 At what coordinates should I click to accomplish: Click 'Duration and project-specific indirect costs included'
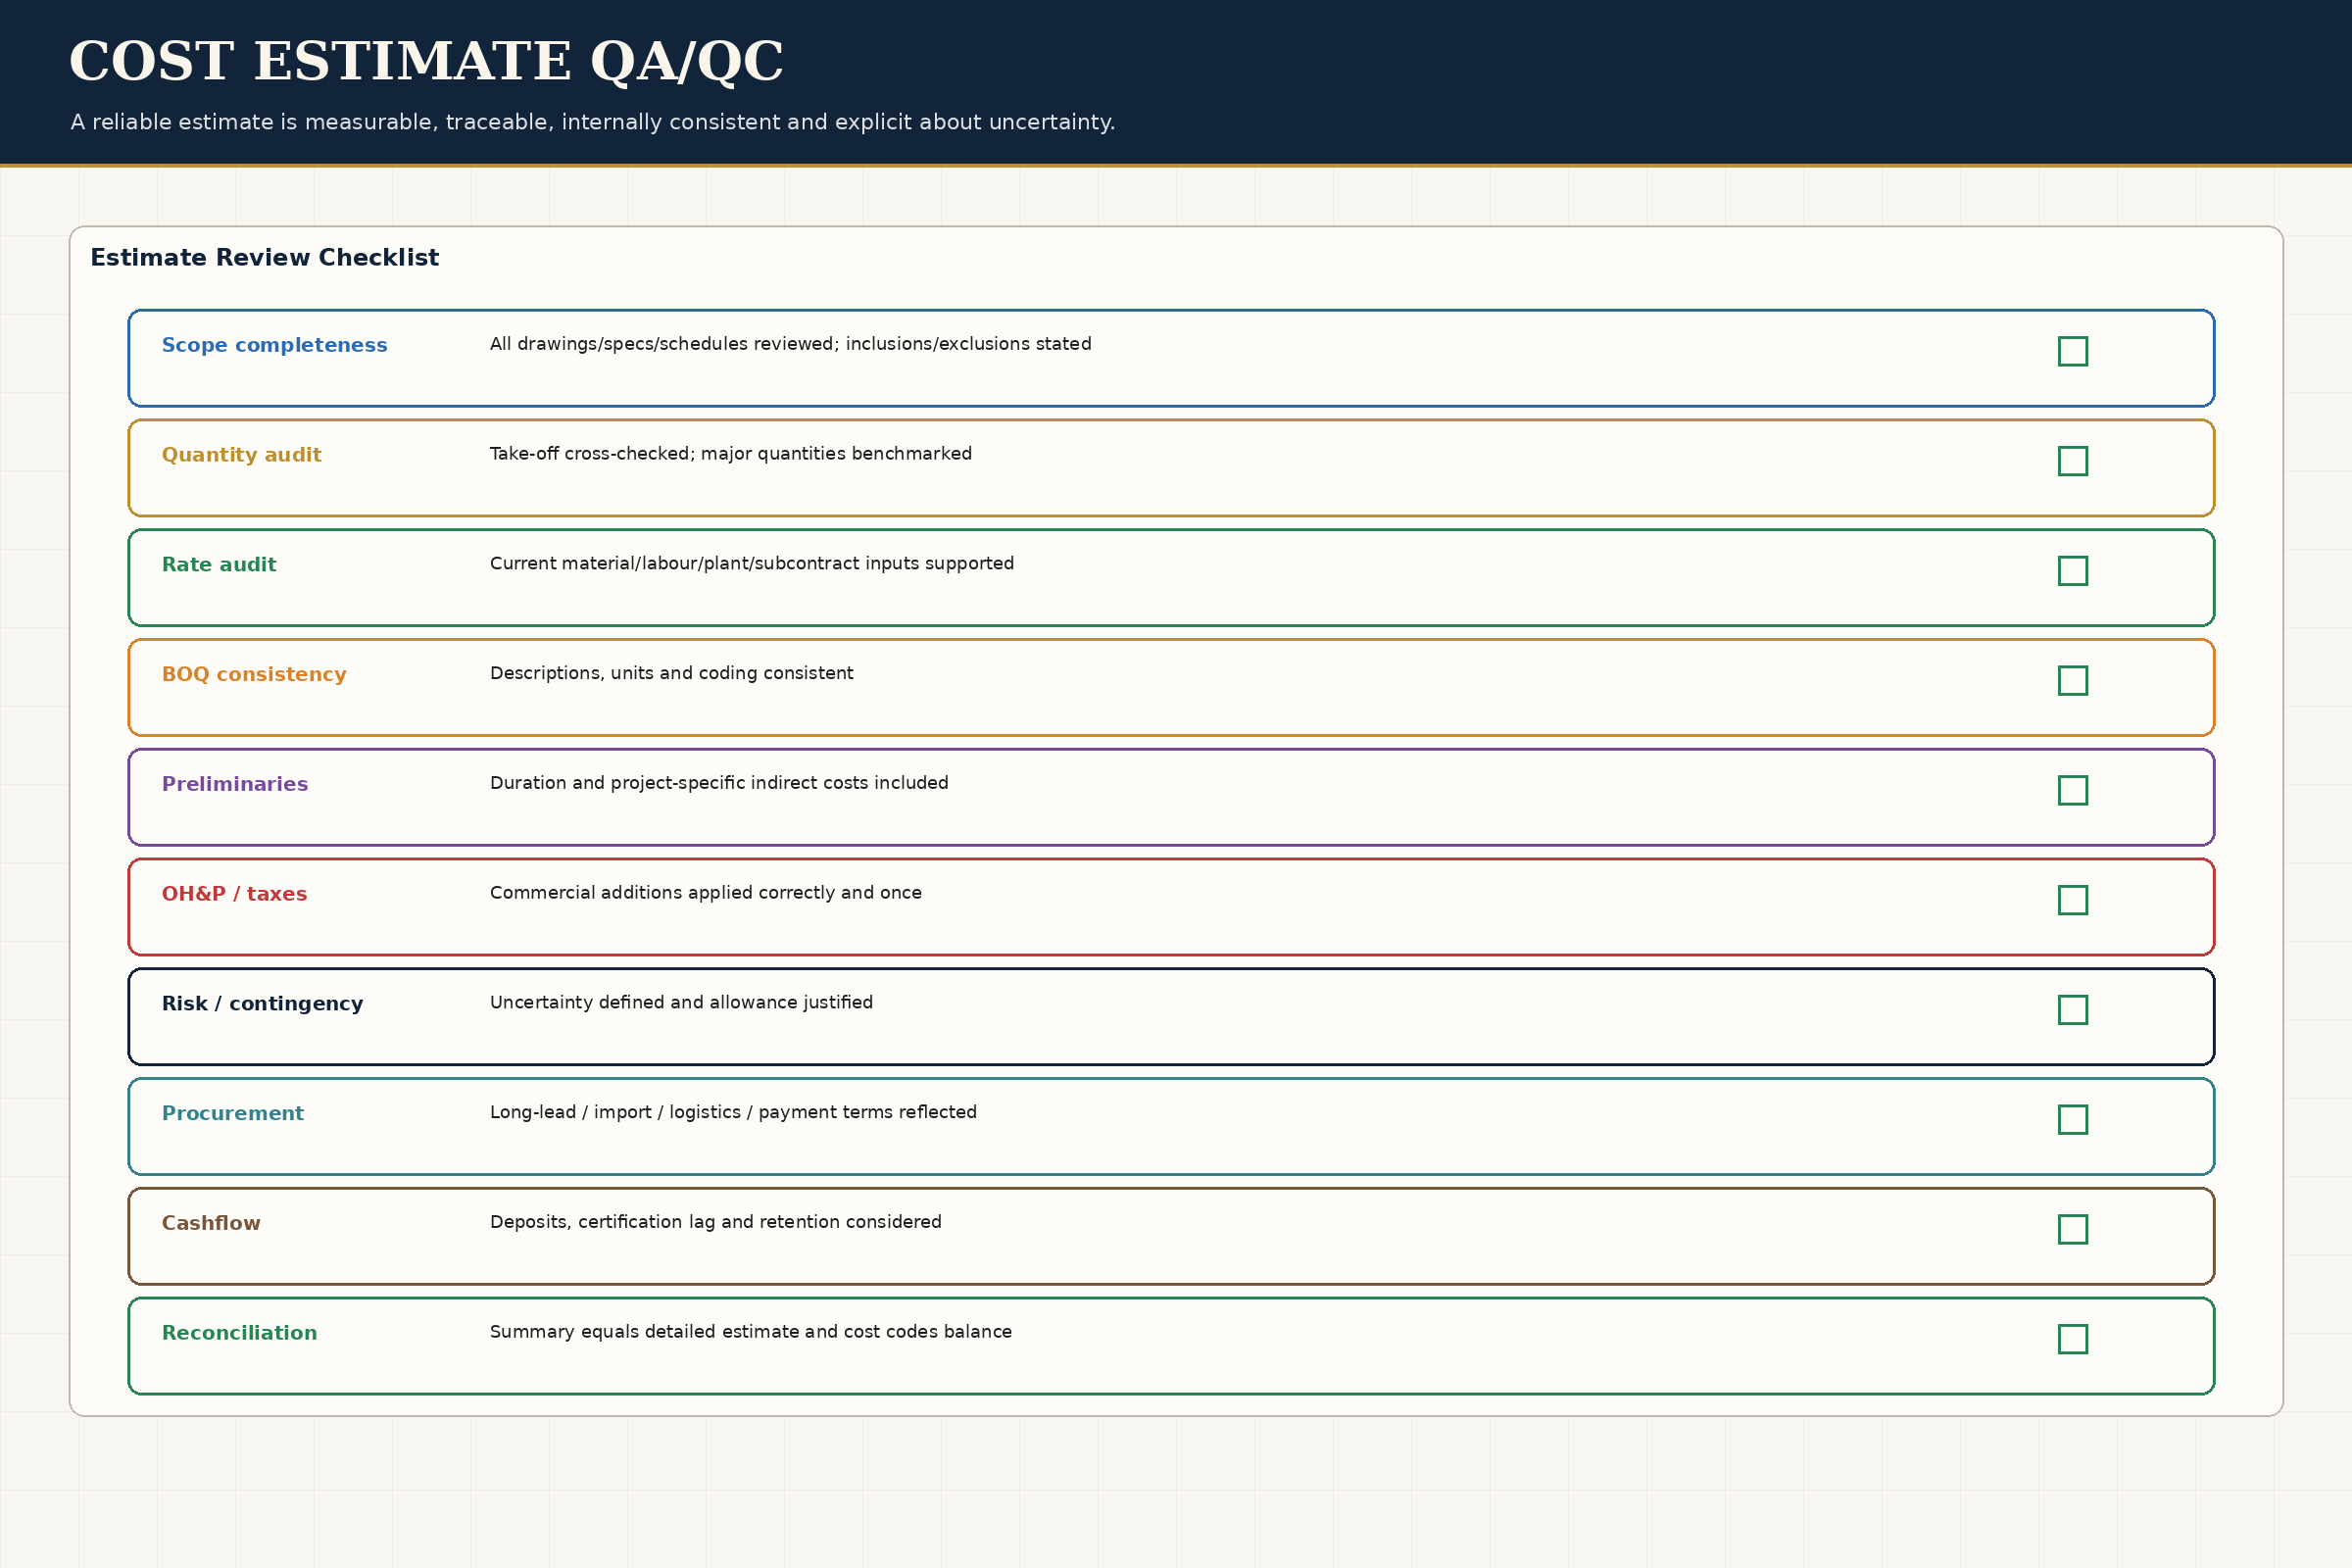pyautogui.click(x=719, y=783)
